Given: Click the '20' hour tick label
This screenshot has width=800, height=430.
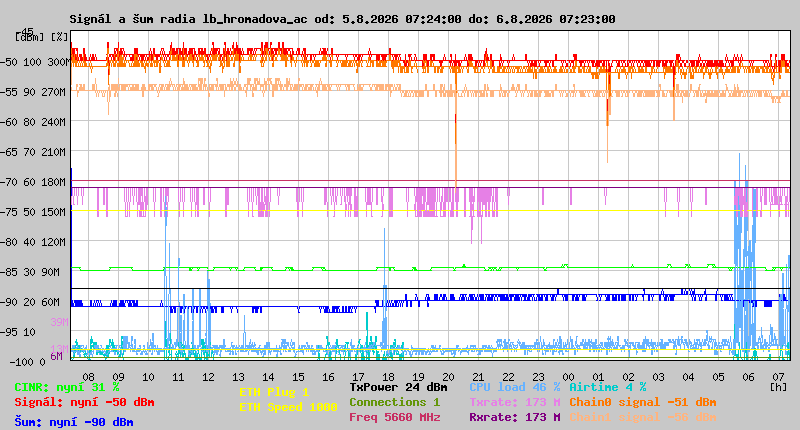Looking at the screenshot, I should pos(448,377).
